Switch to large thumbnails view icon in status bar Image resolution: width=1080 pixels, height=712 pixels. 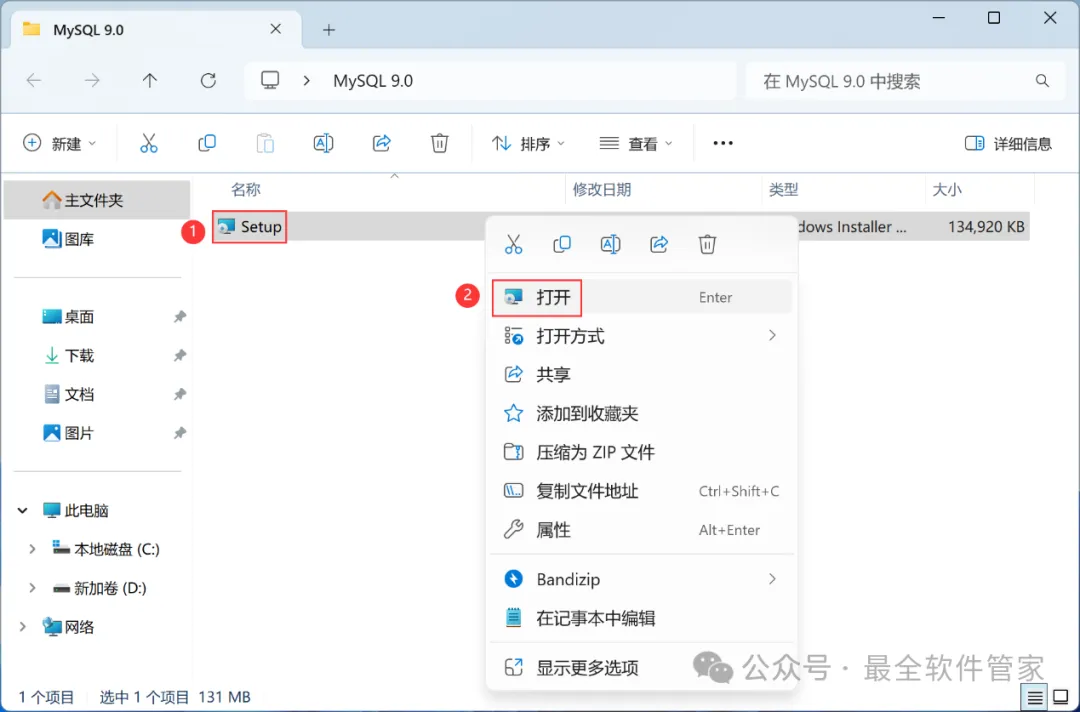point(1061,698)
